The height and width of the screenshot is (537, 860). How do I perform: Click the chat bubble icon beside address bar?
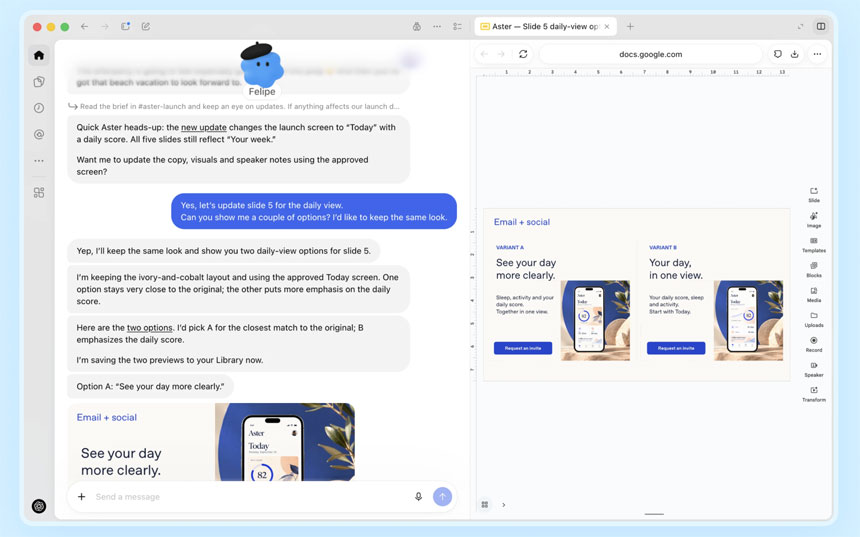[x=778, y=54]
